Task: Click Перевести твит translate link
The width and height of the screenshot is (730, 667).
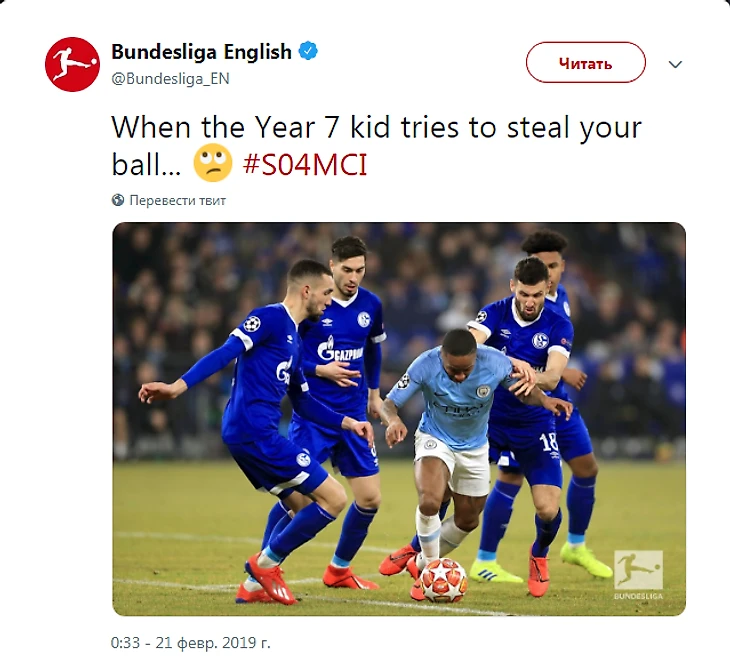Action: [177, 201]
